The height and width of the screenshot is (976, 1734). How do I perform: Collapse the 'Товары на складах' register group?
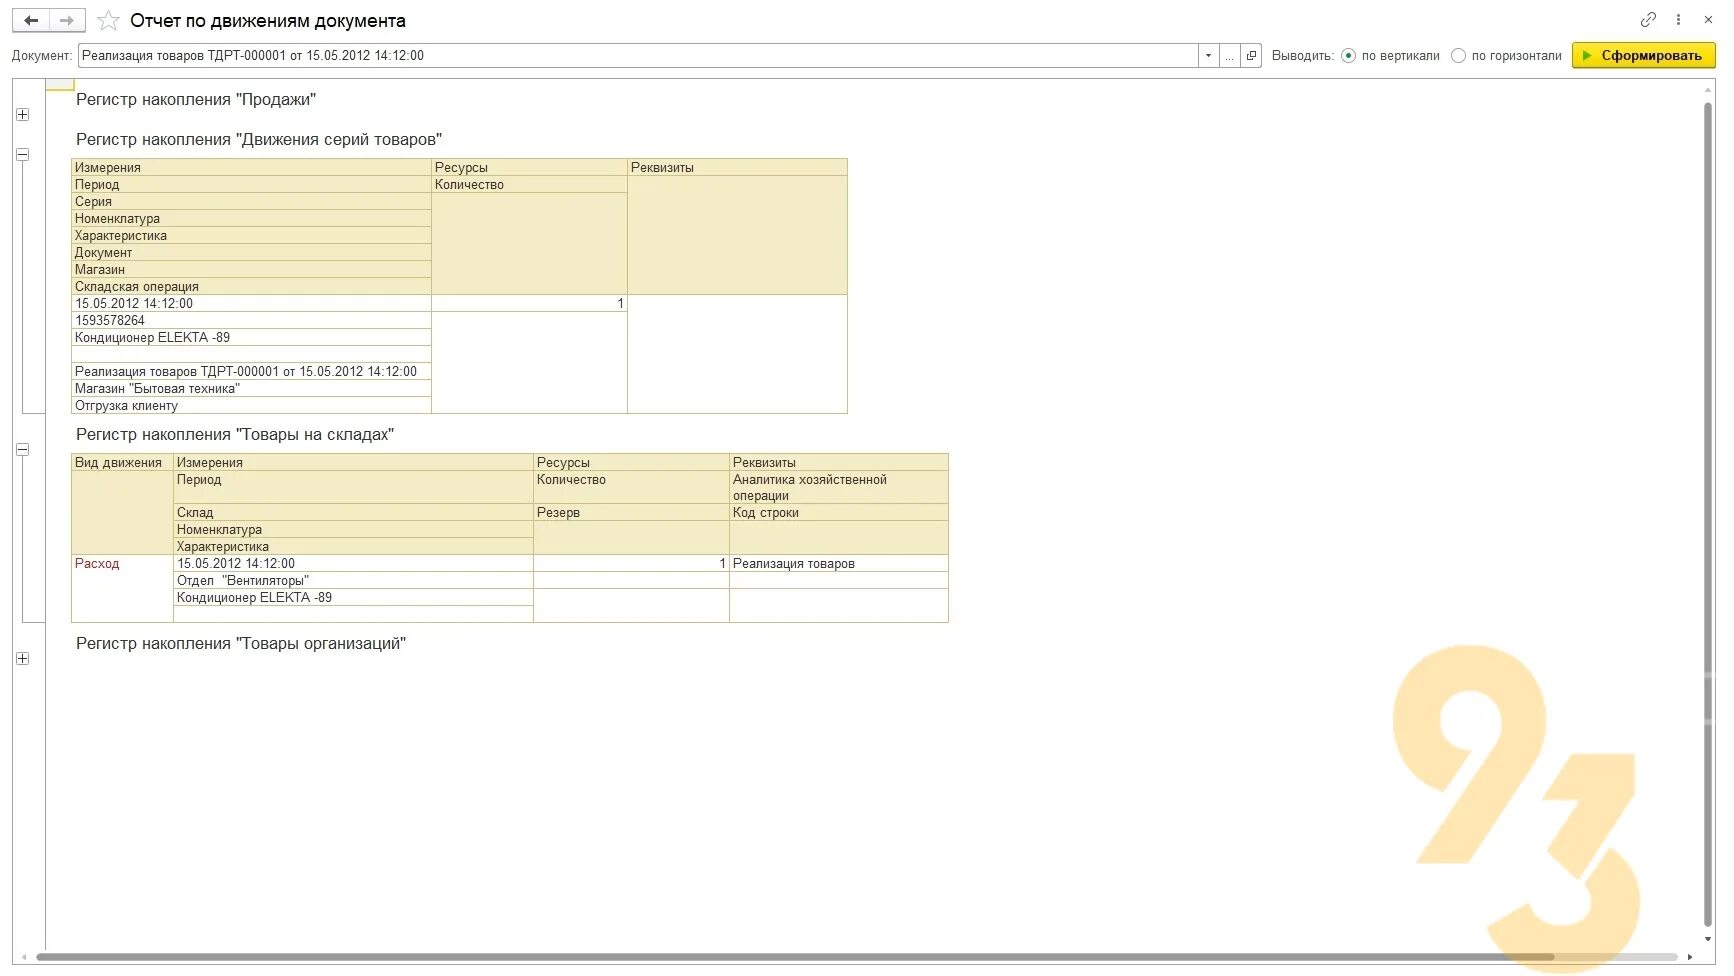(x=23, y=450)
